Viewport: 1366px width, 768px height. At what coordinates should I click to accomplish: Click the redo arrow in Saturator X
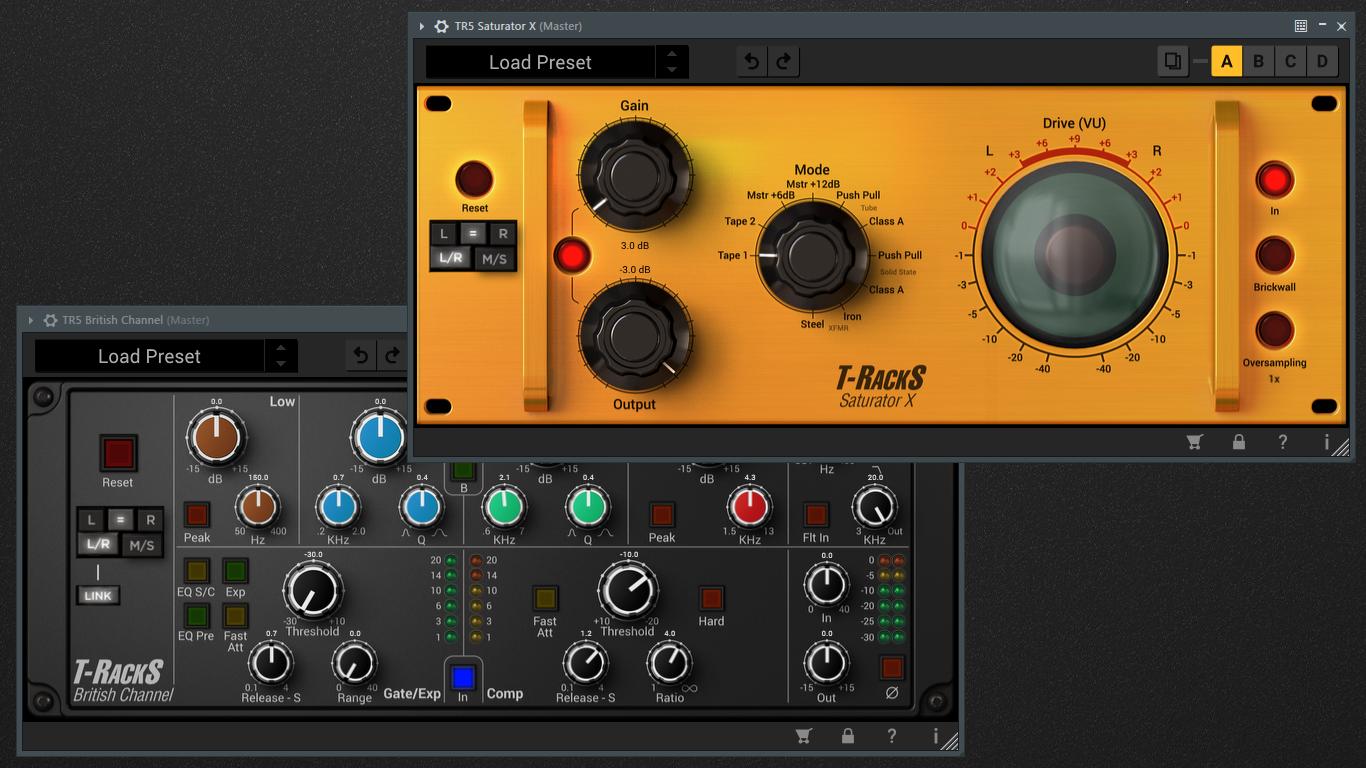coord(784,62)
